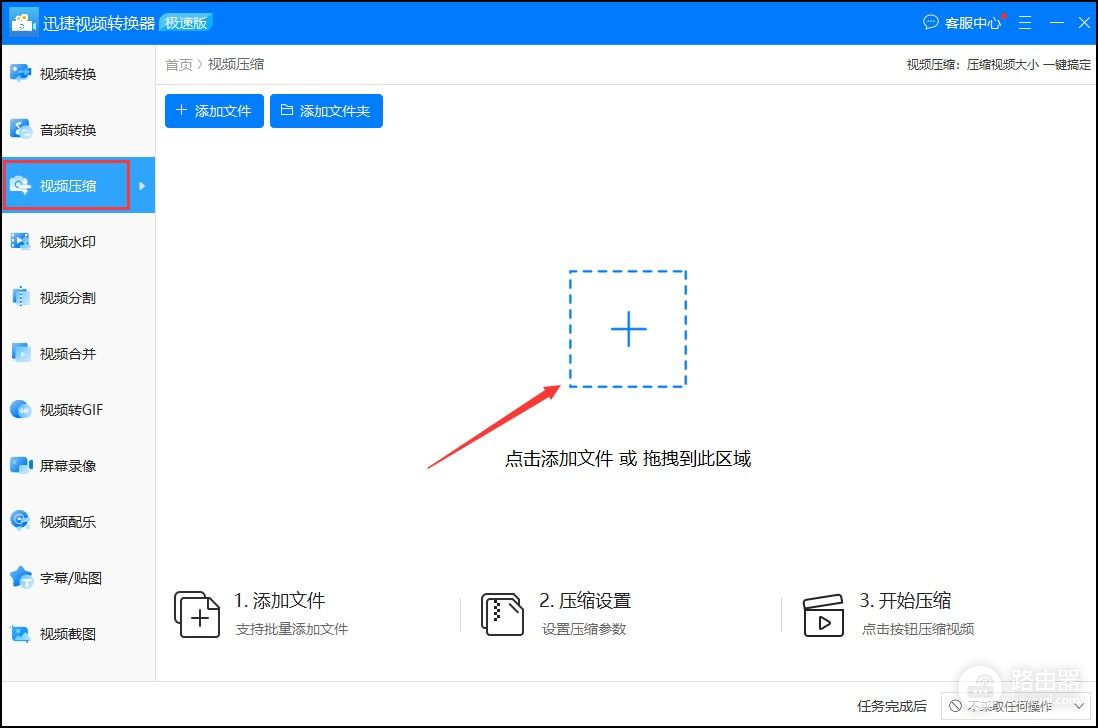Click the app logo in title bar

pos(22,22)
